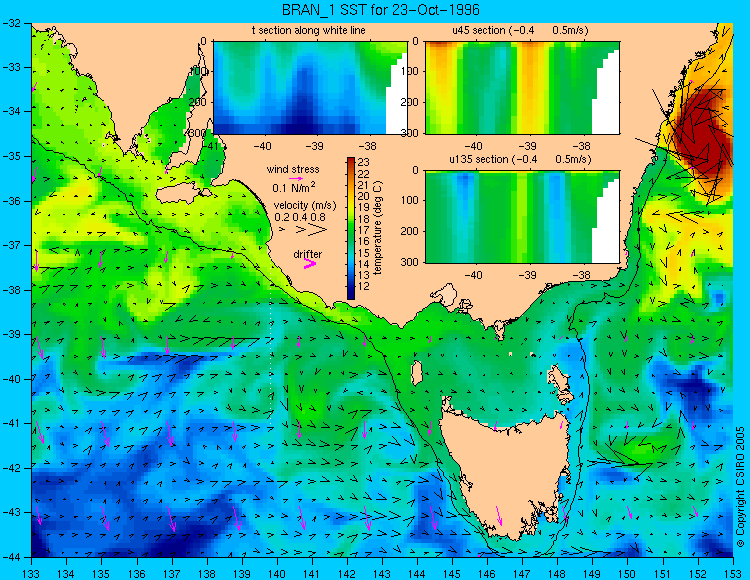This screenshot has width=750, height=580.
Task: Click depth label 100 on u45 section inset
Action: tap(411, 72)
